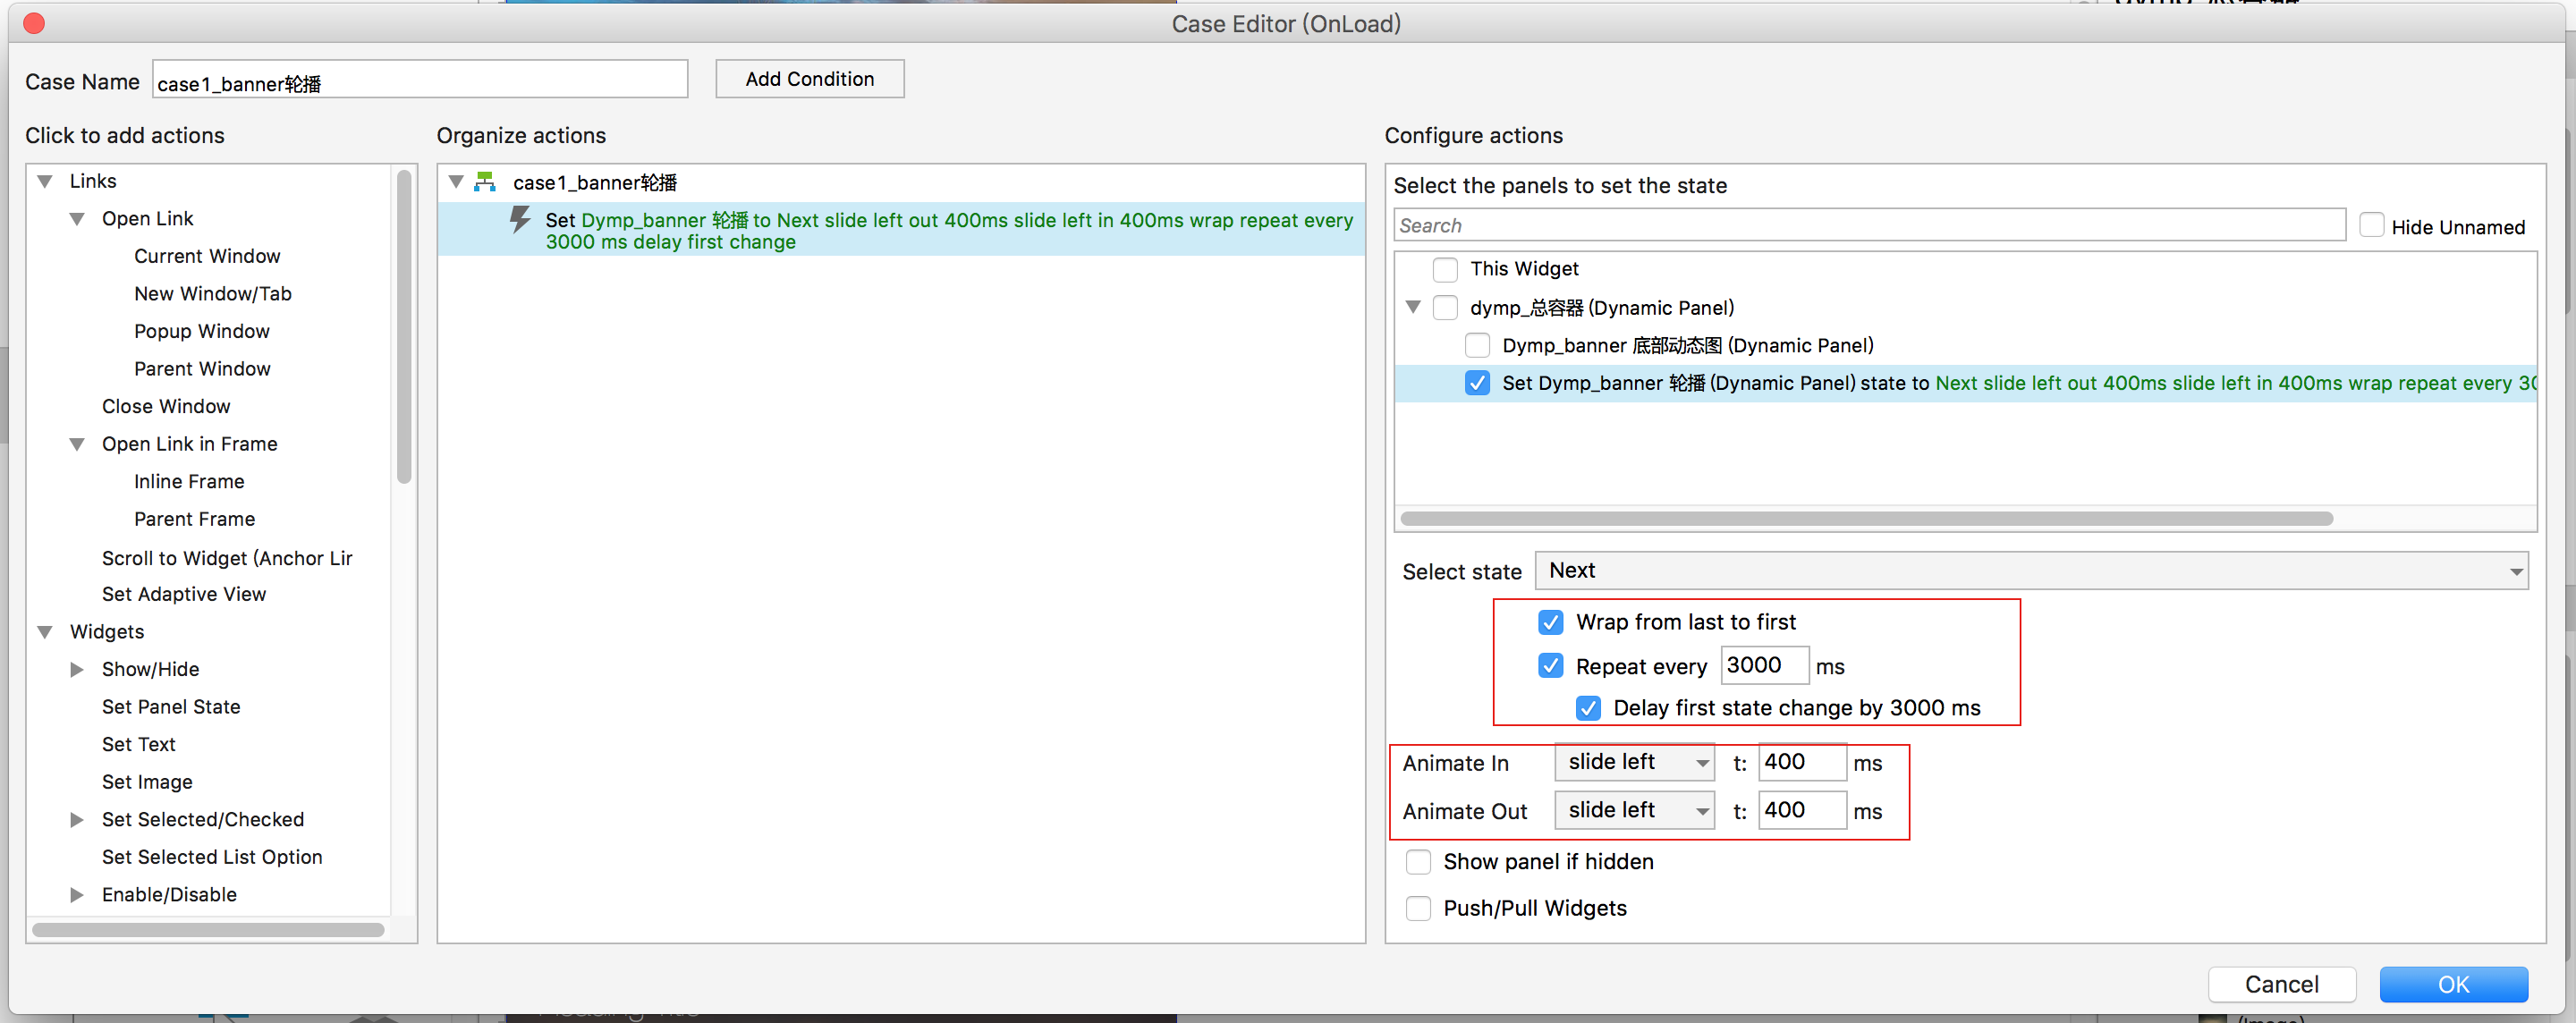Viewport: 2576px width, 1023px height.
Task: Click the lightning bolt action icon
Action: (x=520, y=220)
